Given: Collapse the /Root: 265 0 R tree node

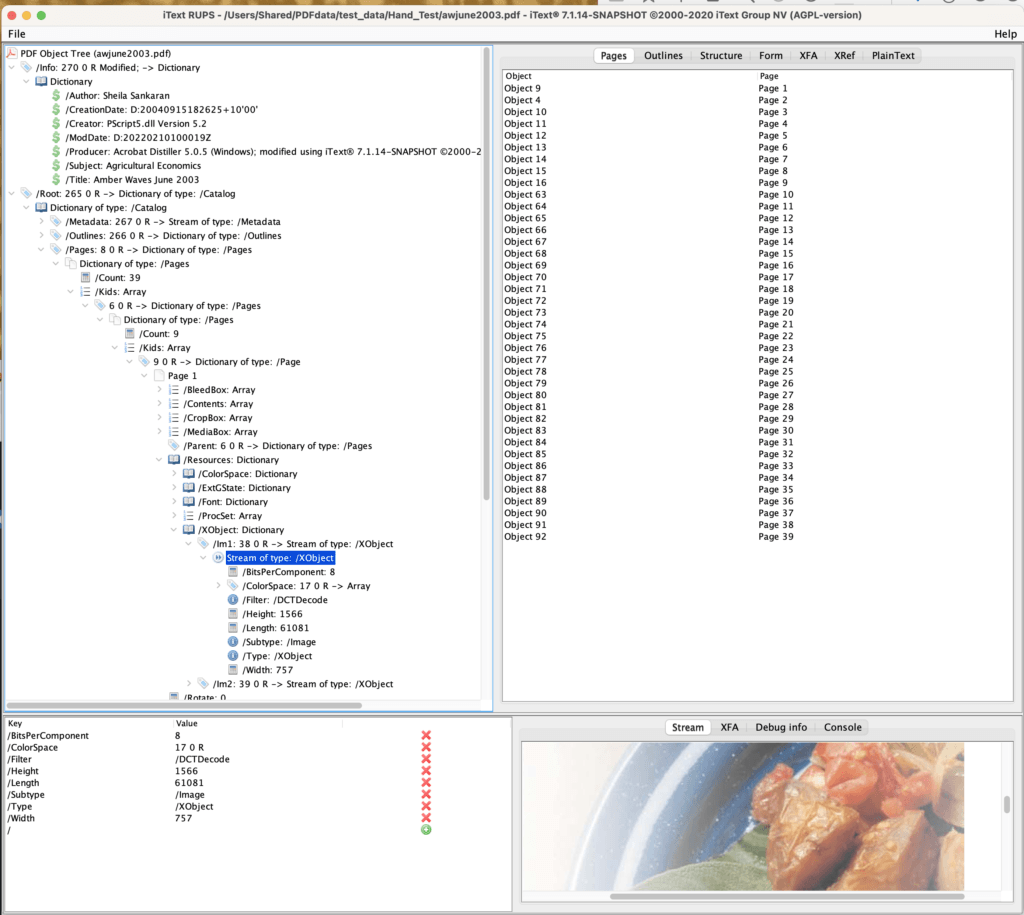Looking at the screenshot, I should (12, 193).
